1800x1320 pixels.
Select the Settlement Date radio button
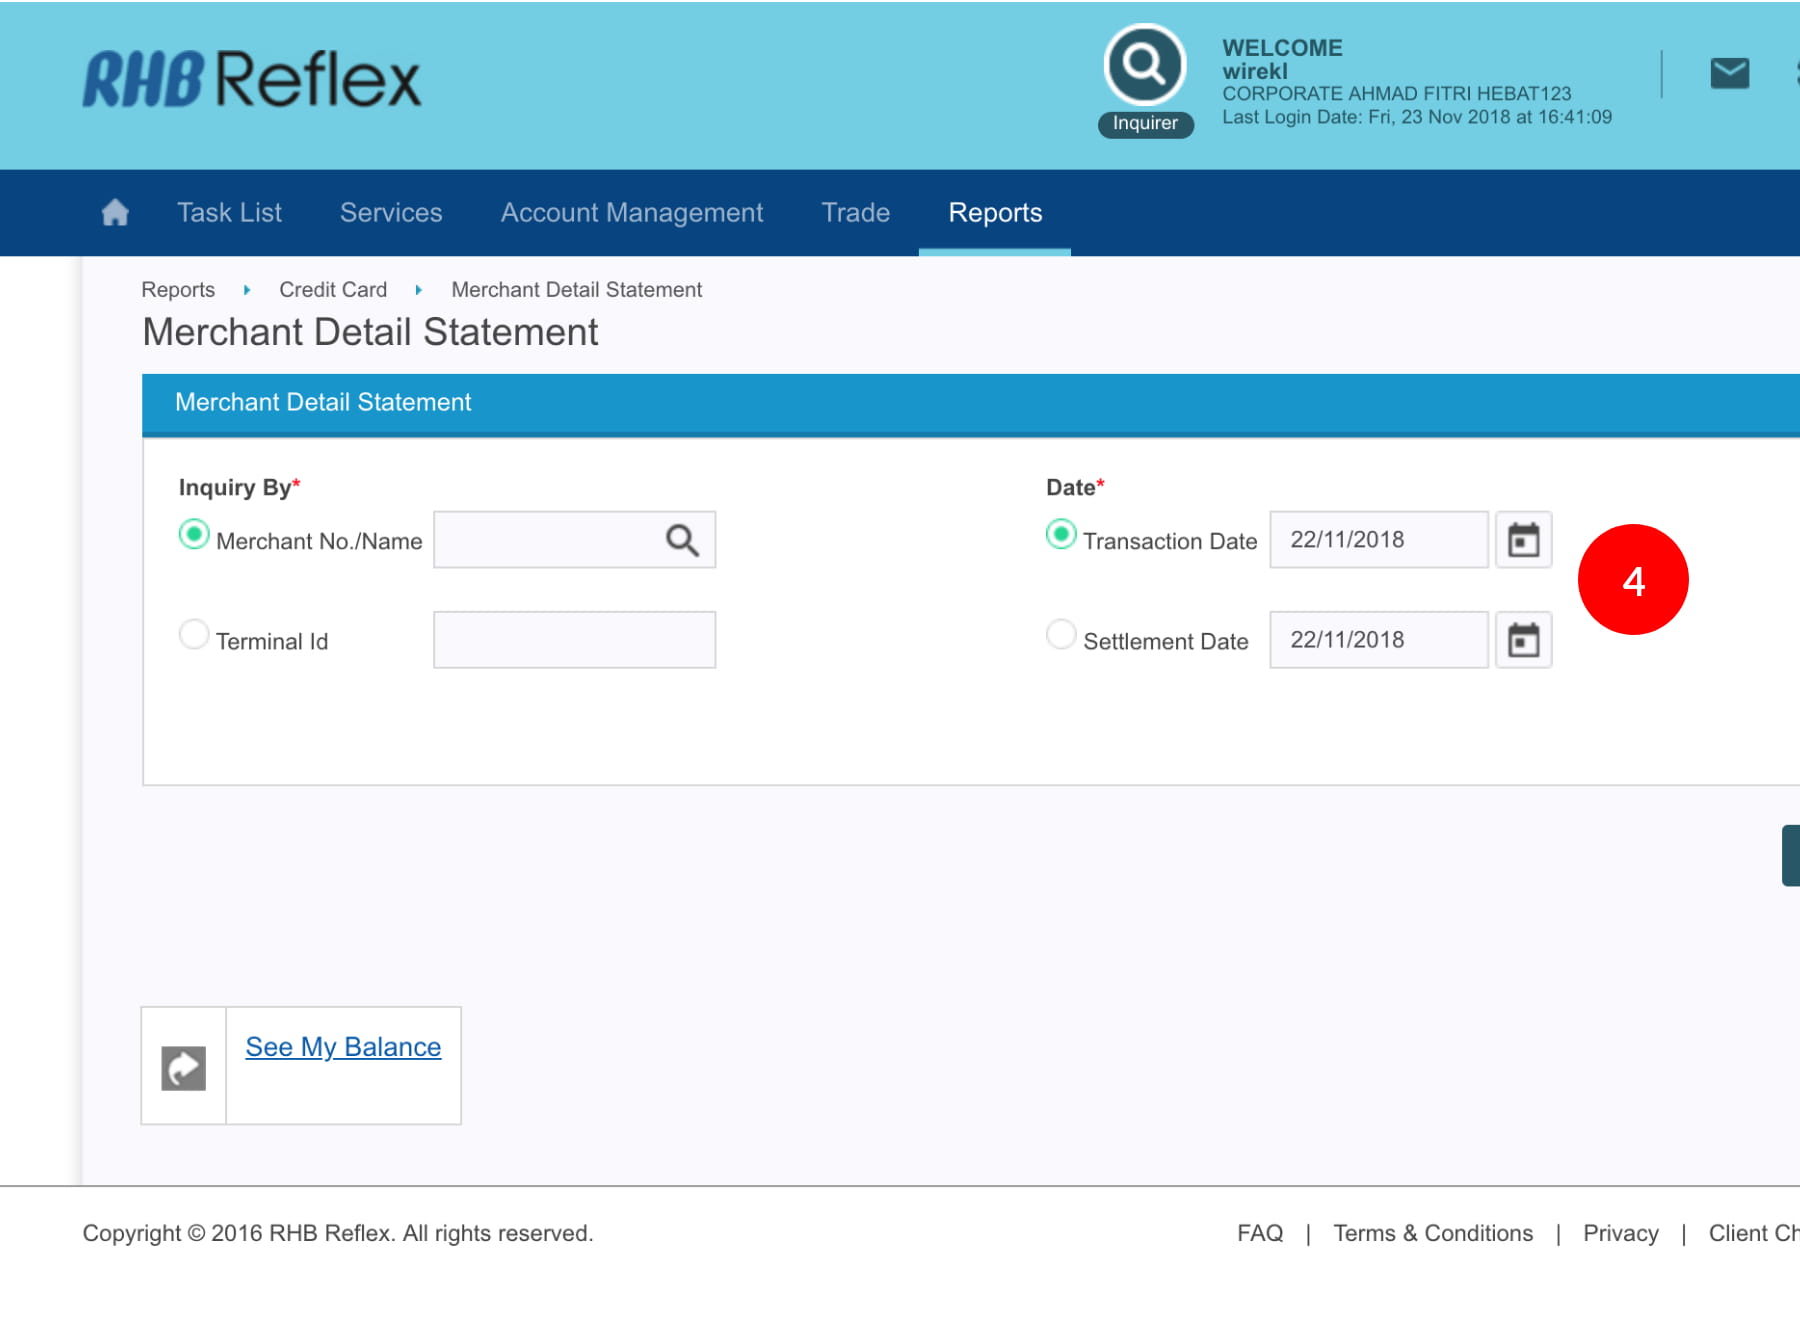pos(1061,634)
